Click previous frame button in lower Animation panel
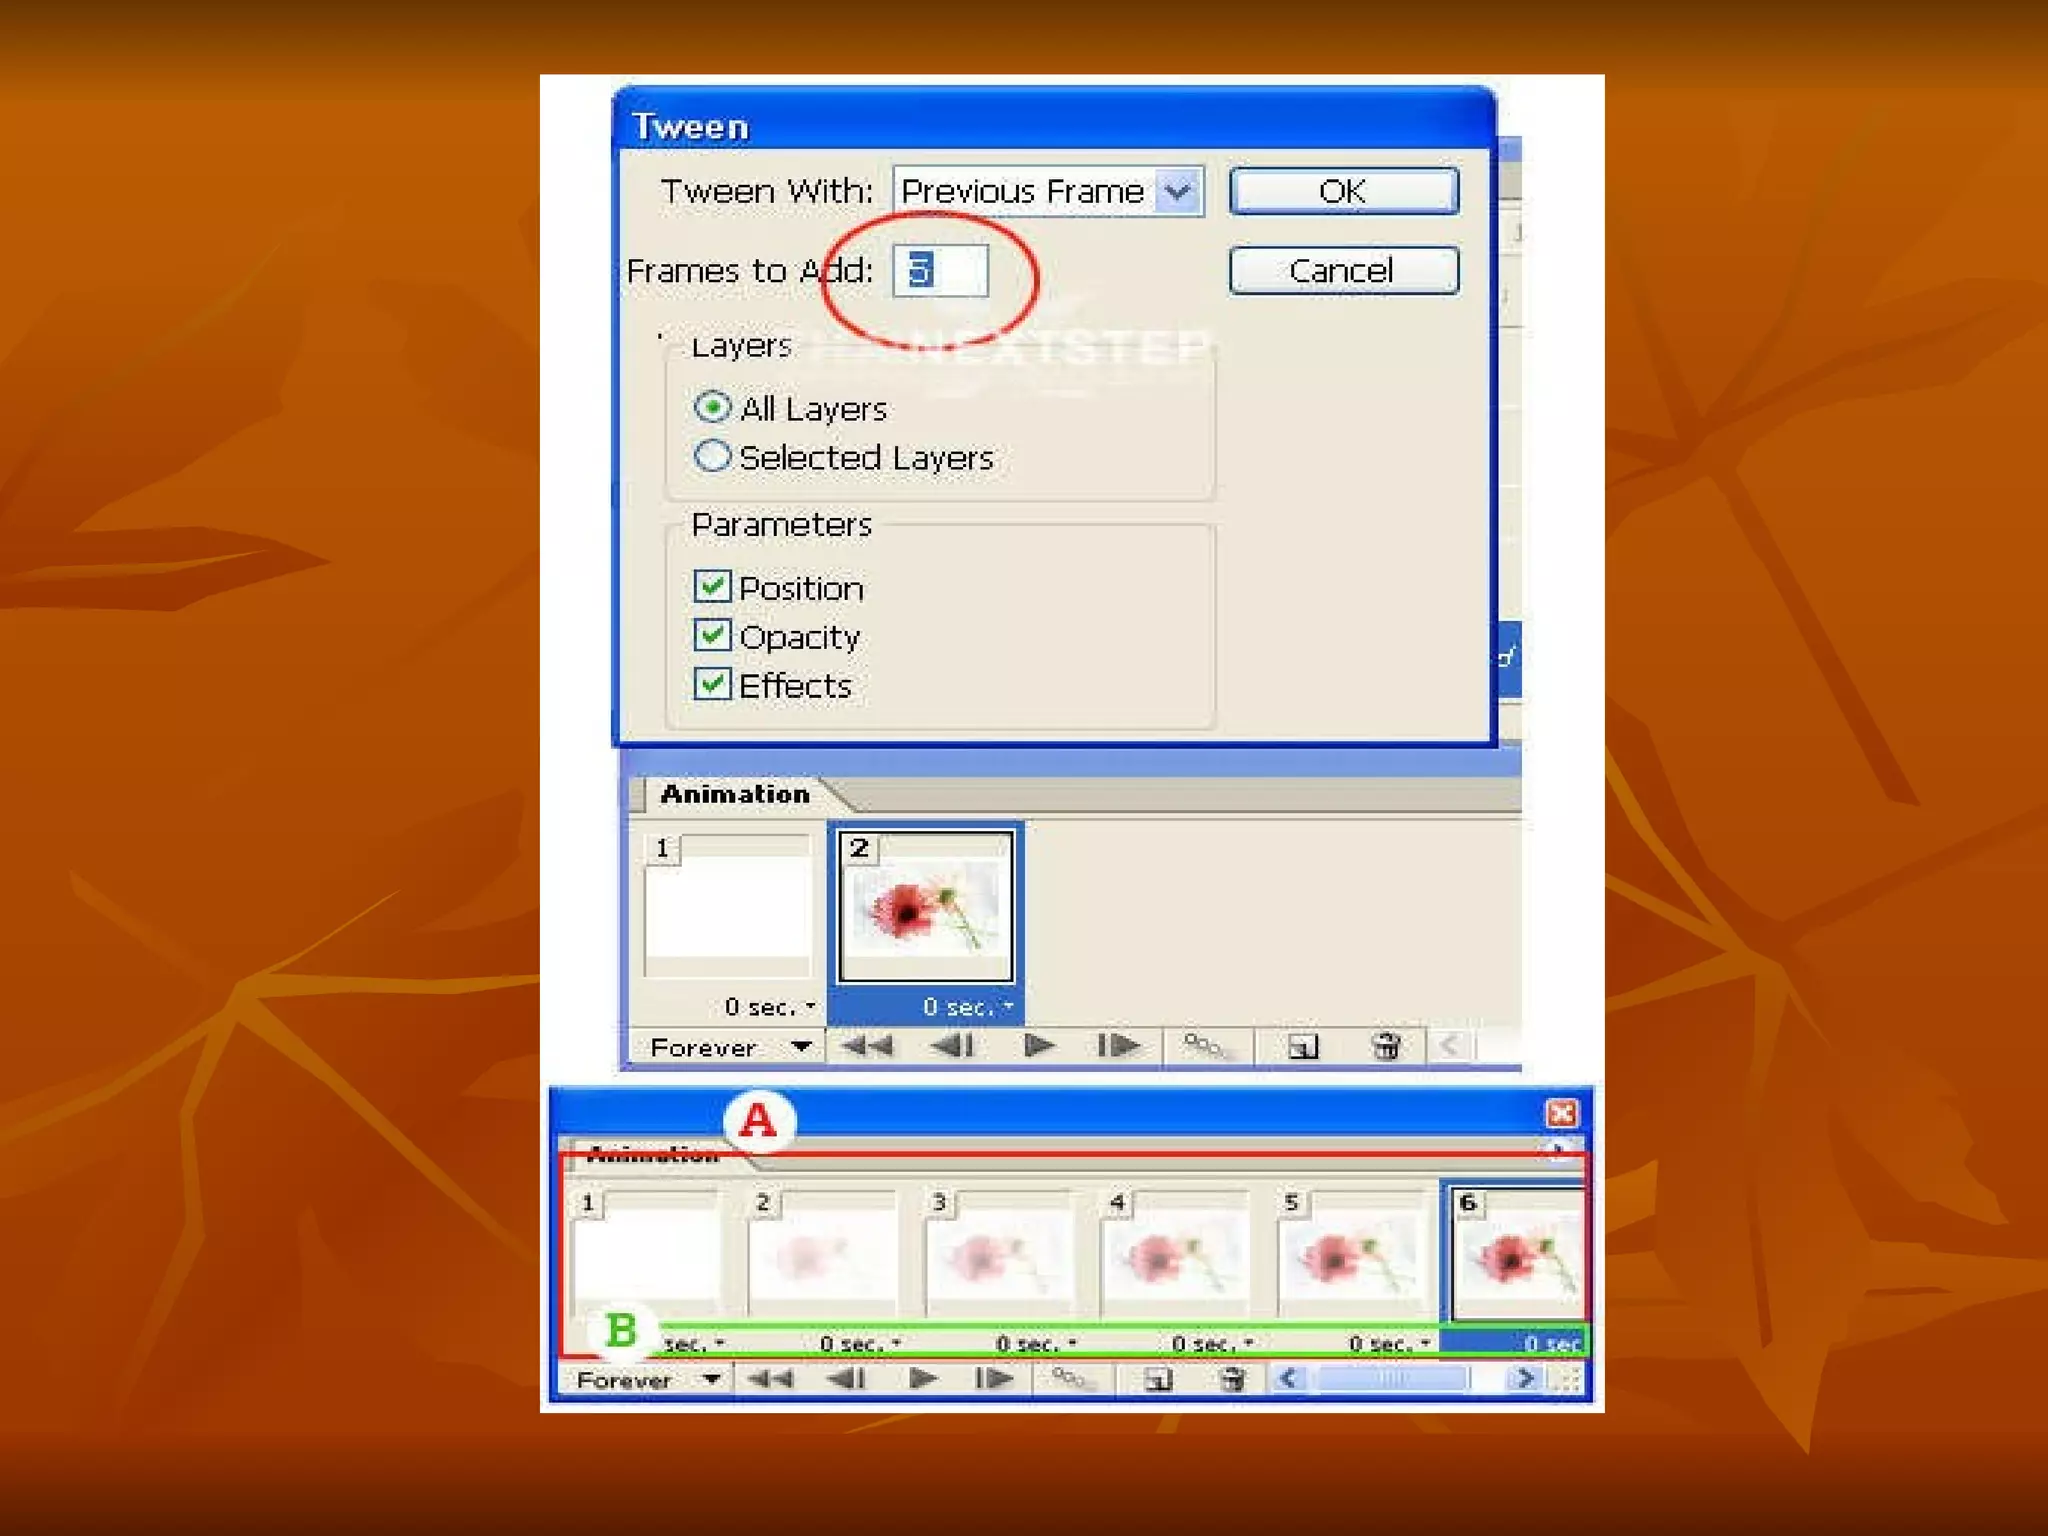Image resolution: width=2048 pixels, height=1536 pixels. click(847, 1380)
